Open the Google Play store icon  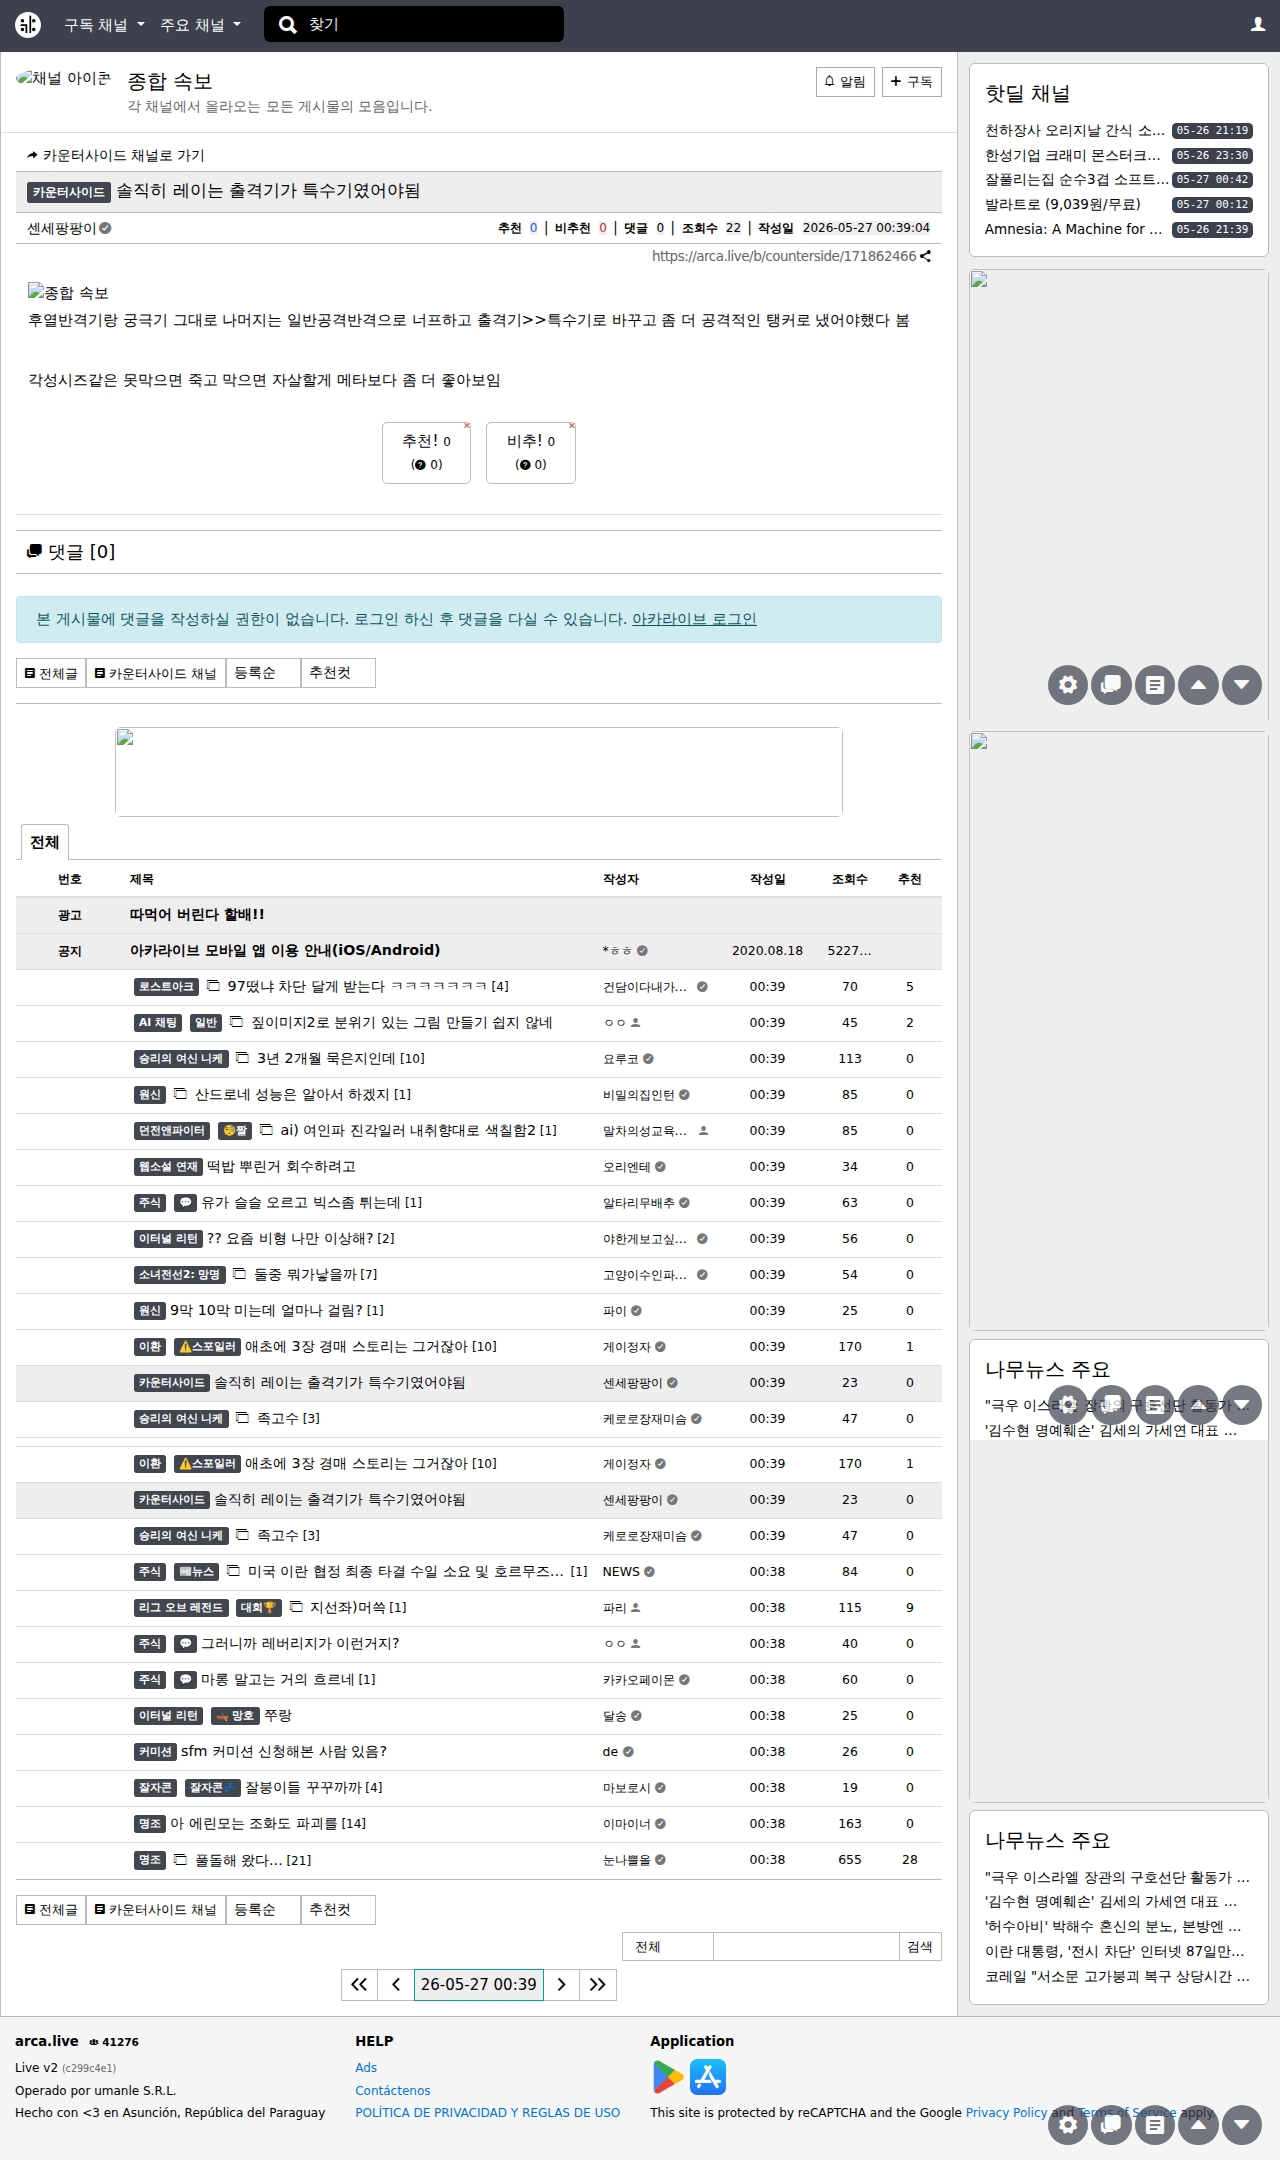point(668,2077)
